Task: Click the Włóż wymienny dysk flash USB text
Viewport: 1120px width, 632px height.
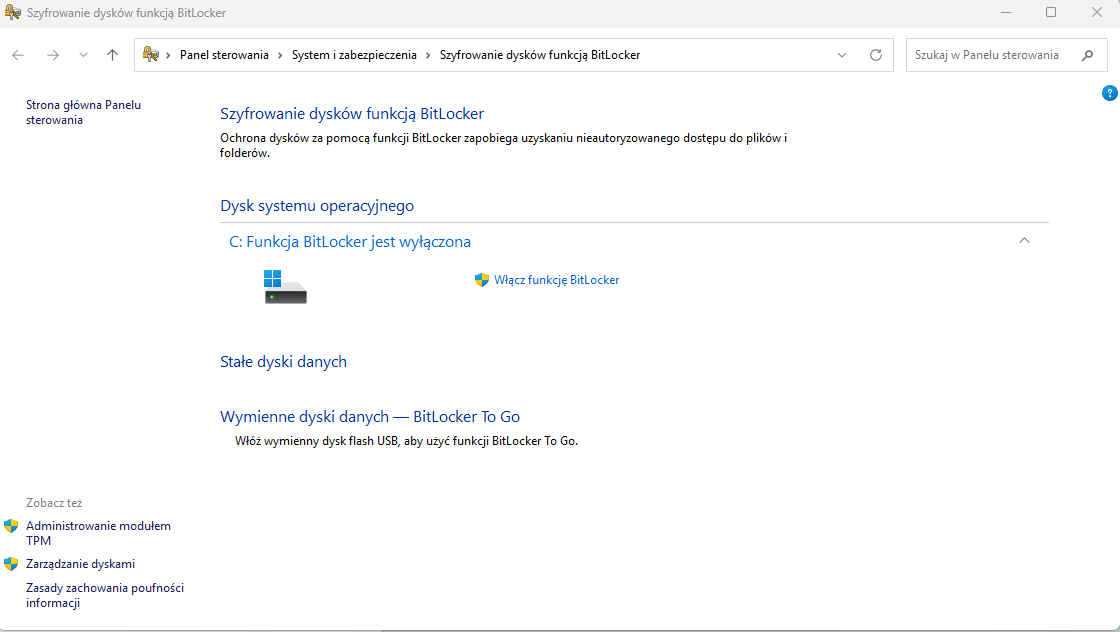Action: click(x=406, y=441)
